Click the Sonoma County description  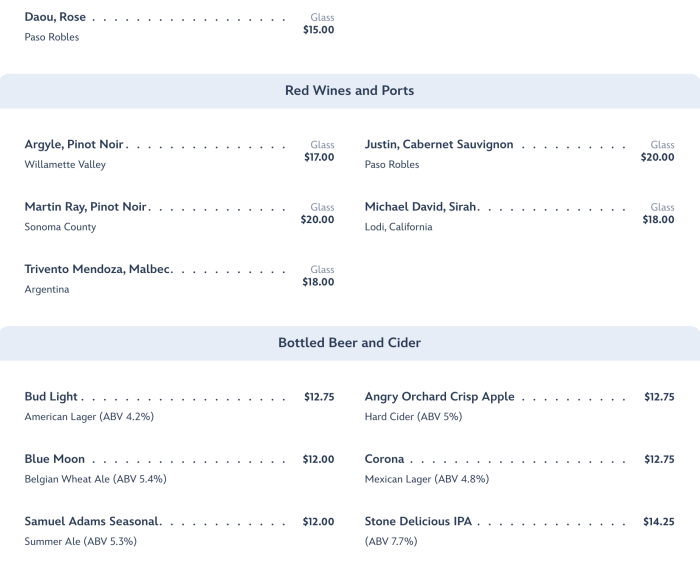(60, 227)
